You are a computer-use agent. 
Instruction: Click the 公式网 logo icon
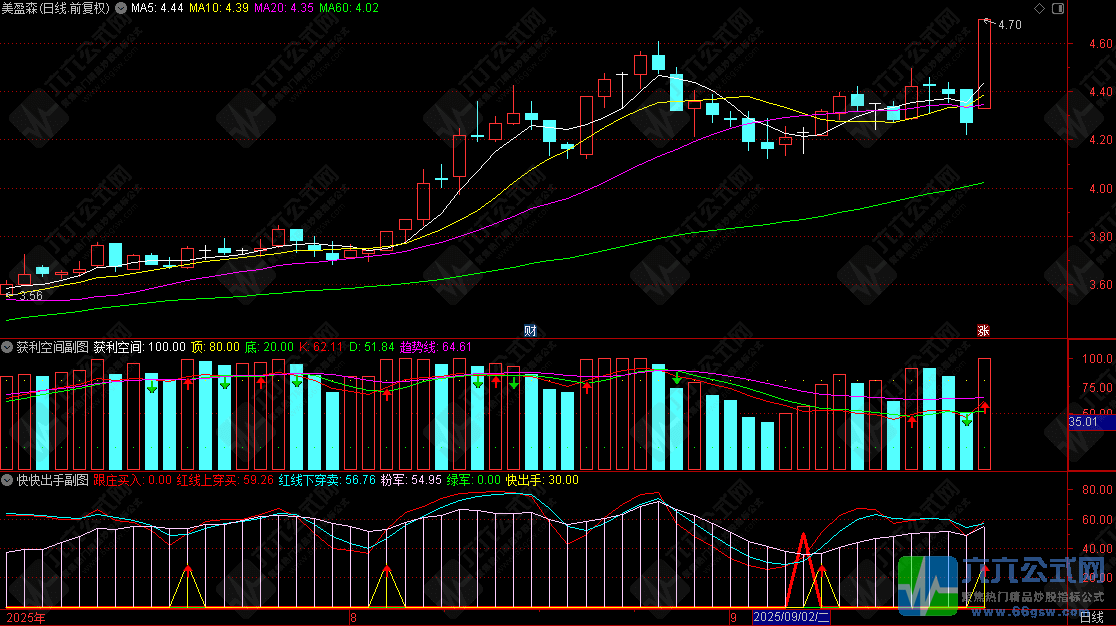point(927,585)
